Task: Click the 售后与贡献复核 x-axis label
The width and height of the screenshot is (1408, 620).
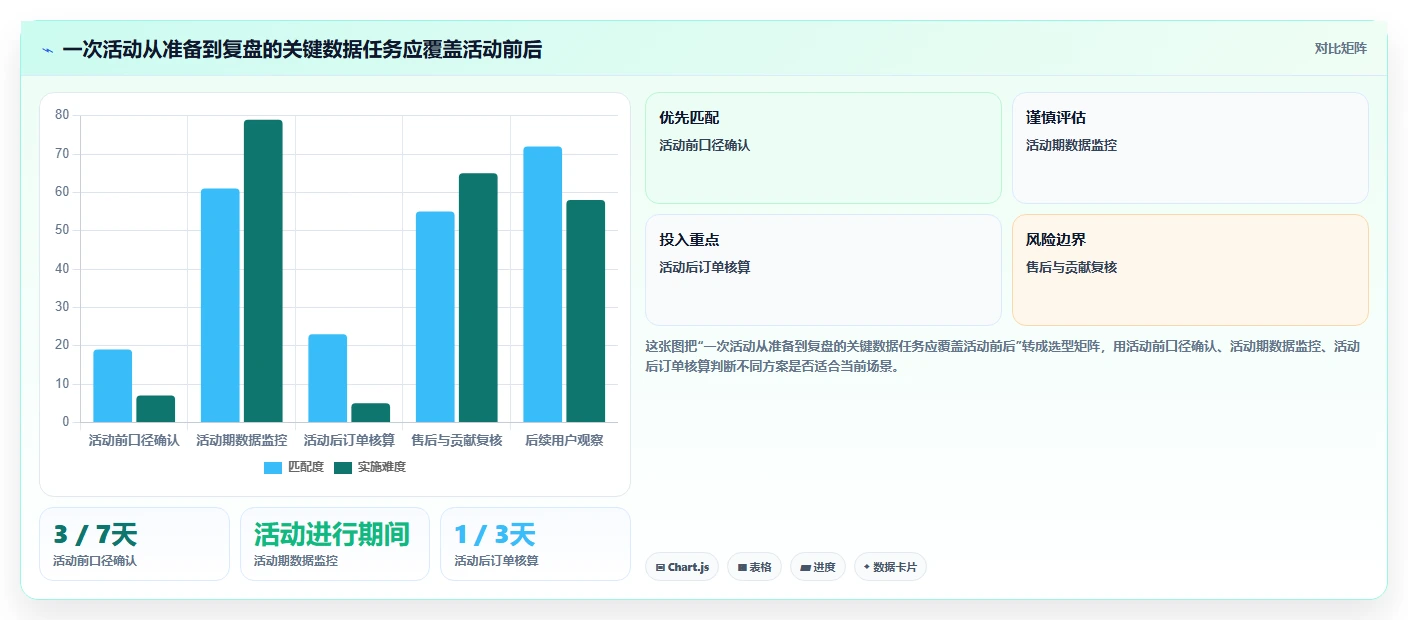Action: pos(457,440)
